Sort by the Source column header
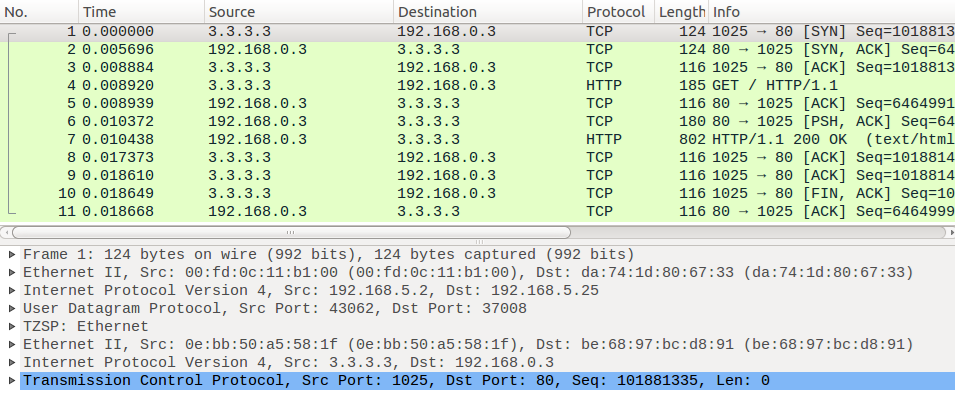The width and height of the screenshot is (955, 397). point(298,12)
